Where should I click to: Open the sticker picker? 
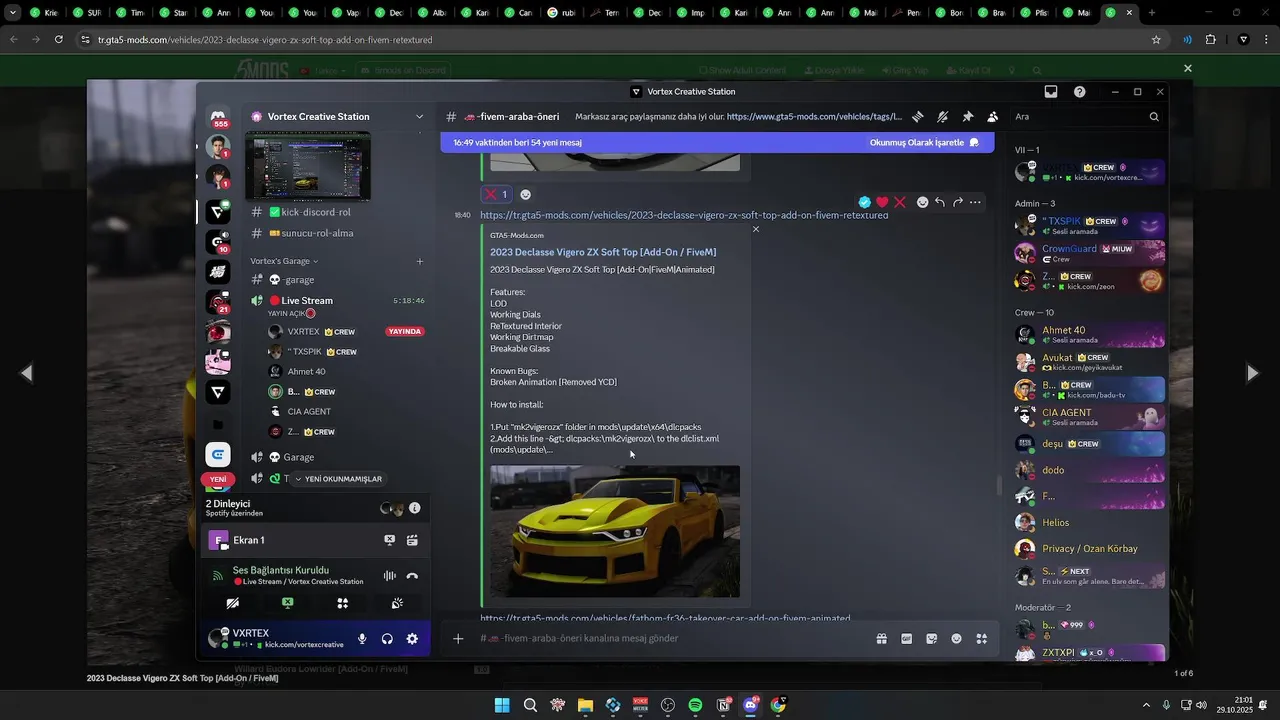(932, 638)
